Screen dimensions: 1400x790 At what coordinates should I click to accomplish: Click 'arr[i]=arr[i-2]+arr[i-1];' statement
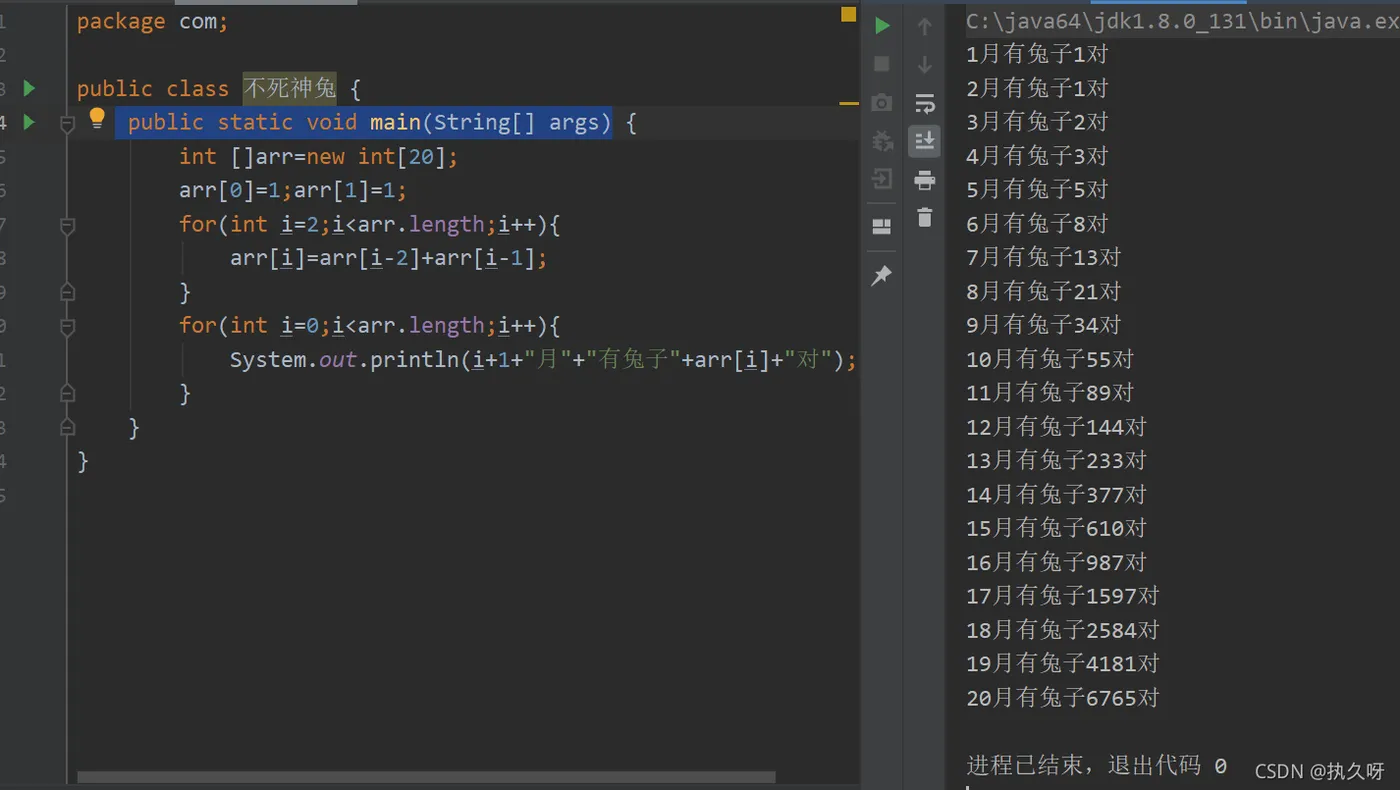[389, 258]
